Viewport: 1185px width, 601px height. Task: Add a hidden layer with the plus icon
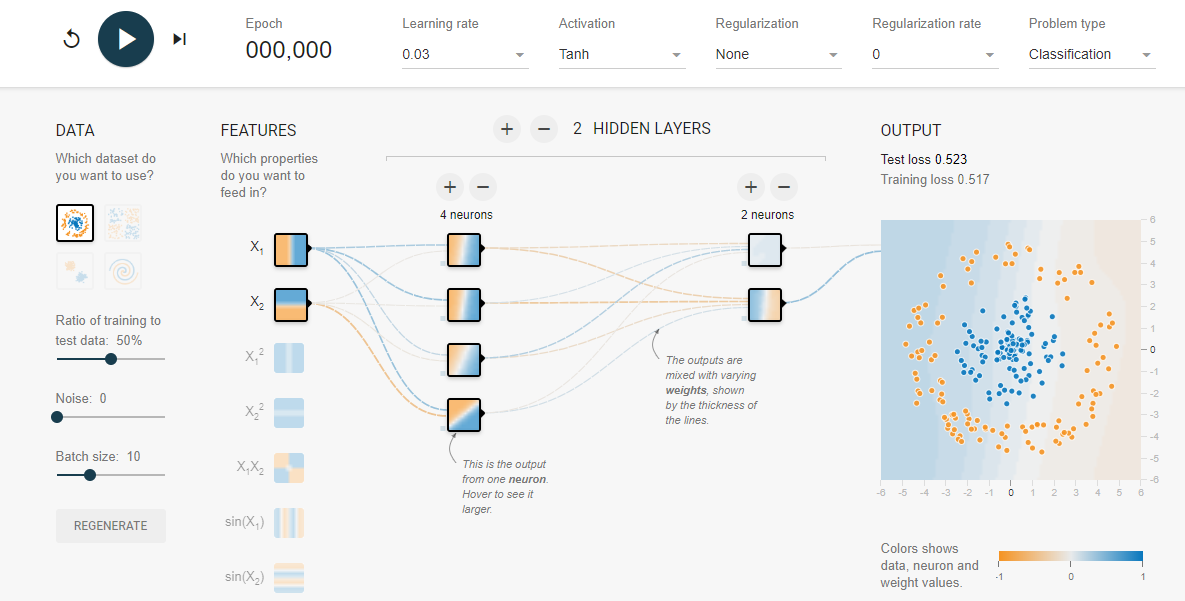(x=507, y=129)
